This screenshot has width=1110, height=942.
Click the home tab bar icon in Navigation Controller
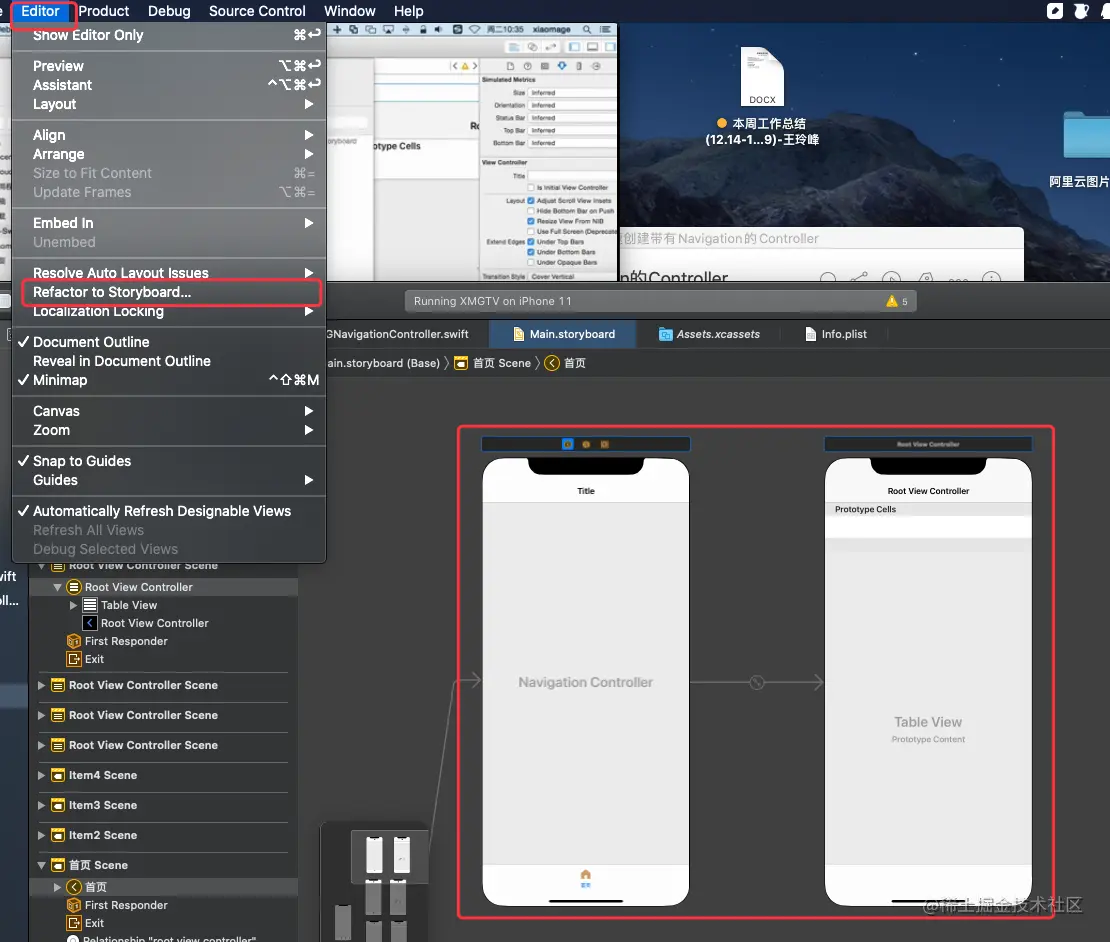(x=585, y=878)
